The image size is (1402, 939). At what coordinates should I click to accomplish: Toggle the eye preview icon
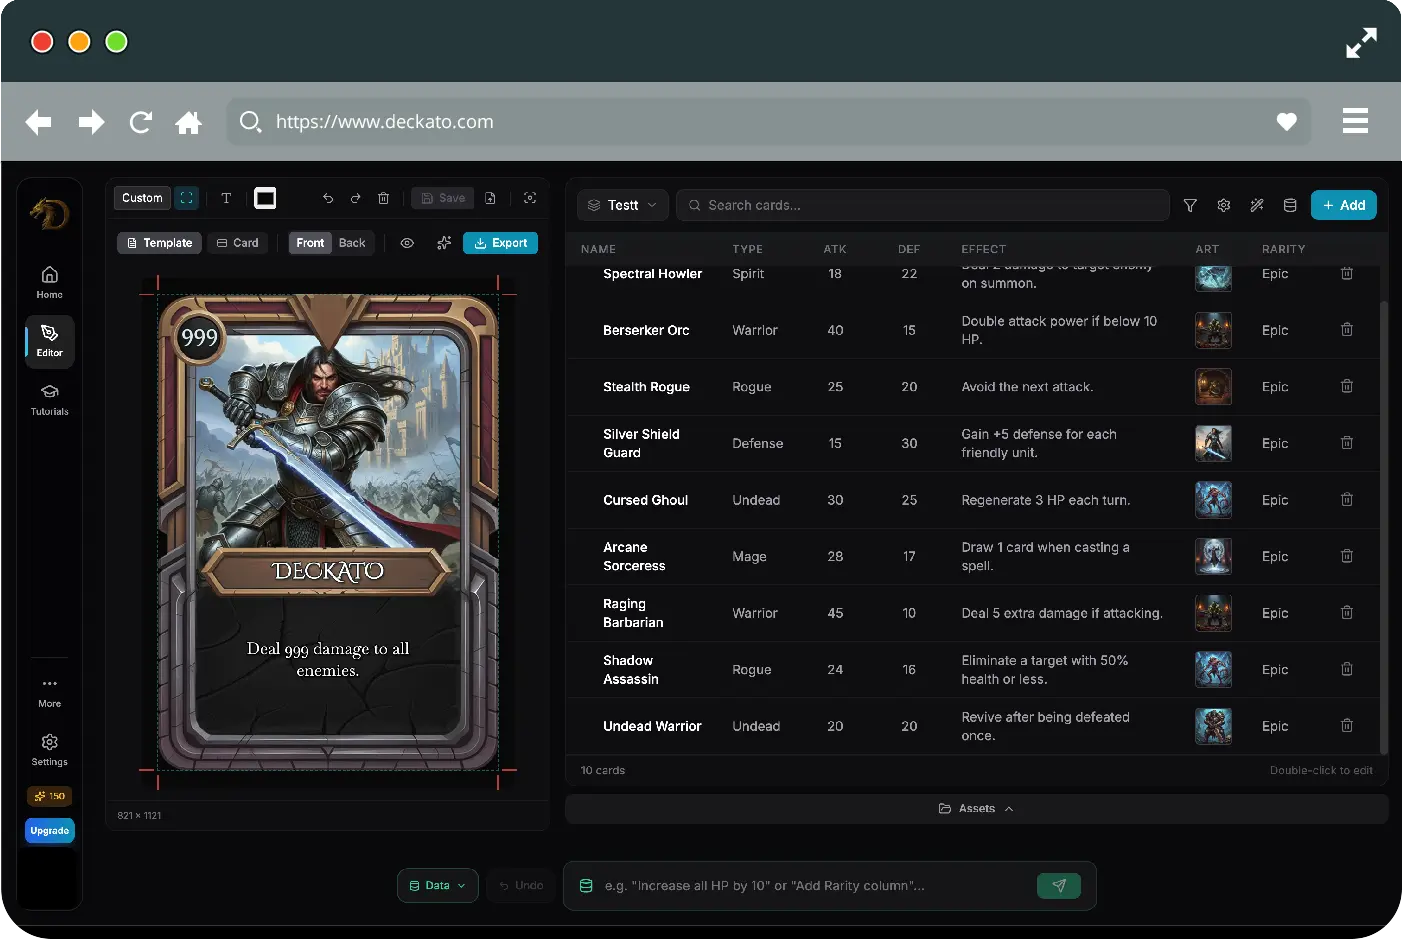coord(407,243)
